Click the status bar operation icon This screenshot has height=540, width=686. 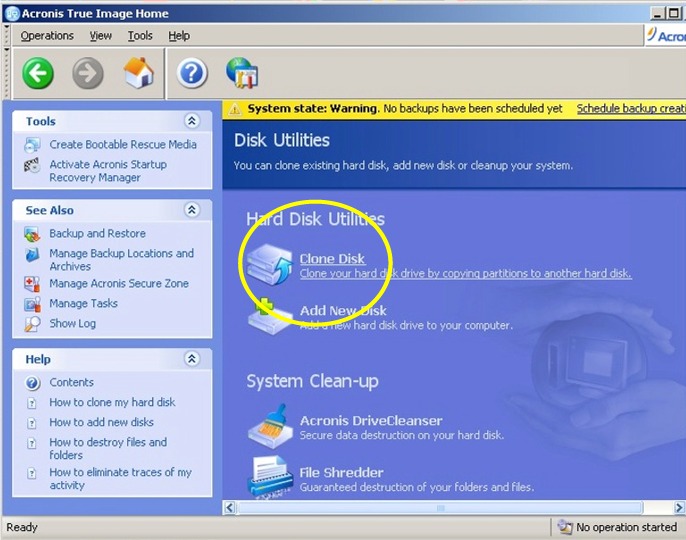tap(565, 527)
